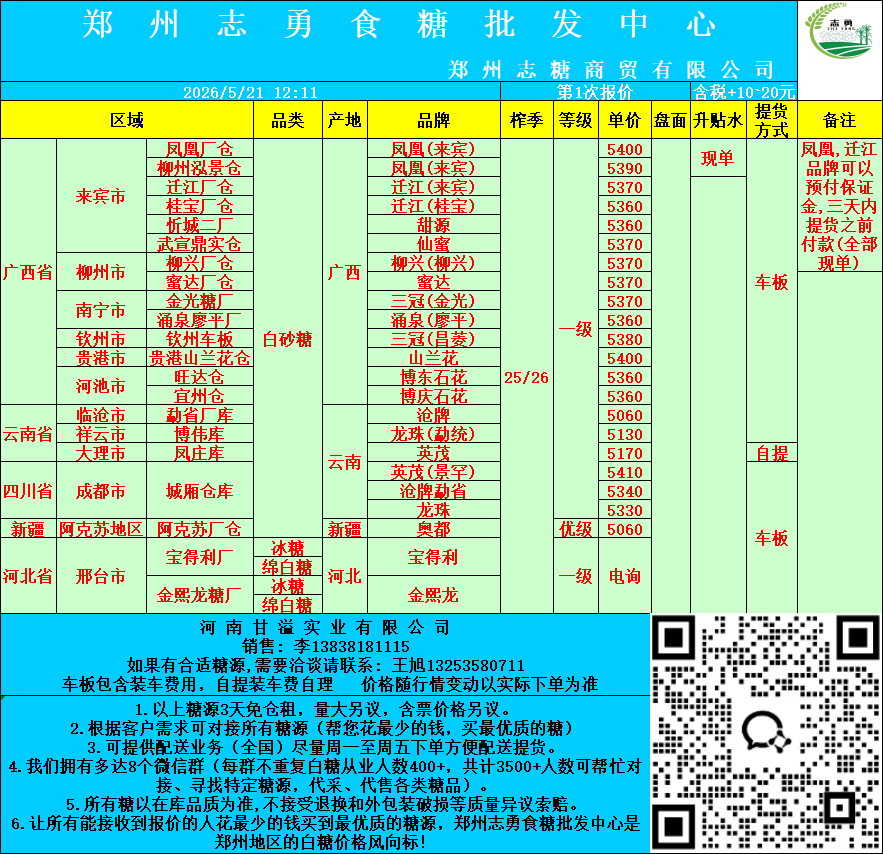Click the 单价 column header
This screenshot has width=883, height=854.
625,120
